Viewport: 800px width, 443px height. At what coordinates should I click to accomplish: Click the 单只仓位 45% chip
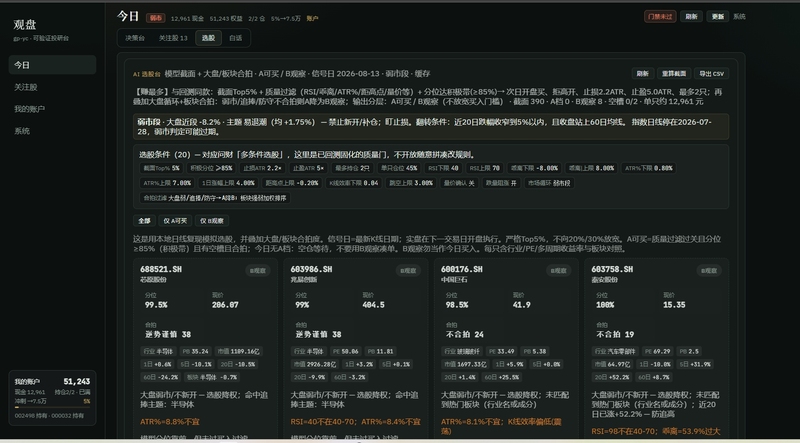398,168
